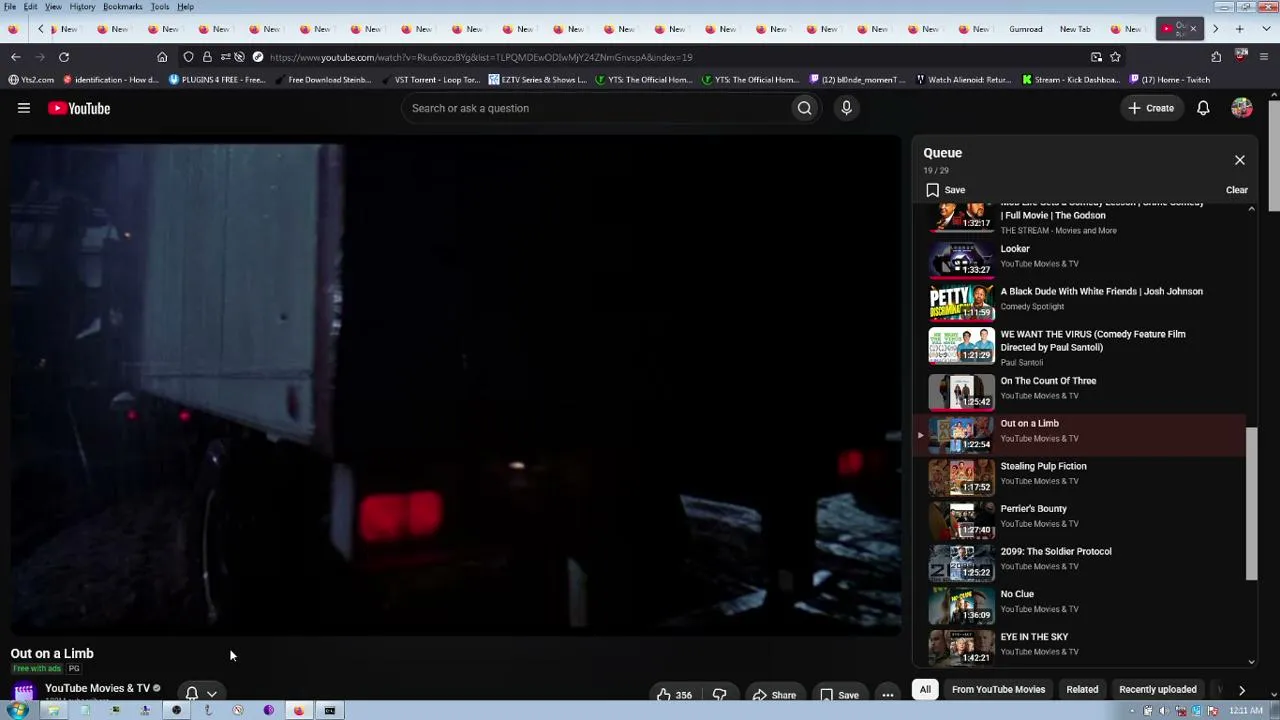
Task: Open the Create button menu
Action: 1151,108
